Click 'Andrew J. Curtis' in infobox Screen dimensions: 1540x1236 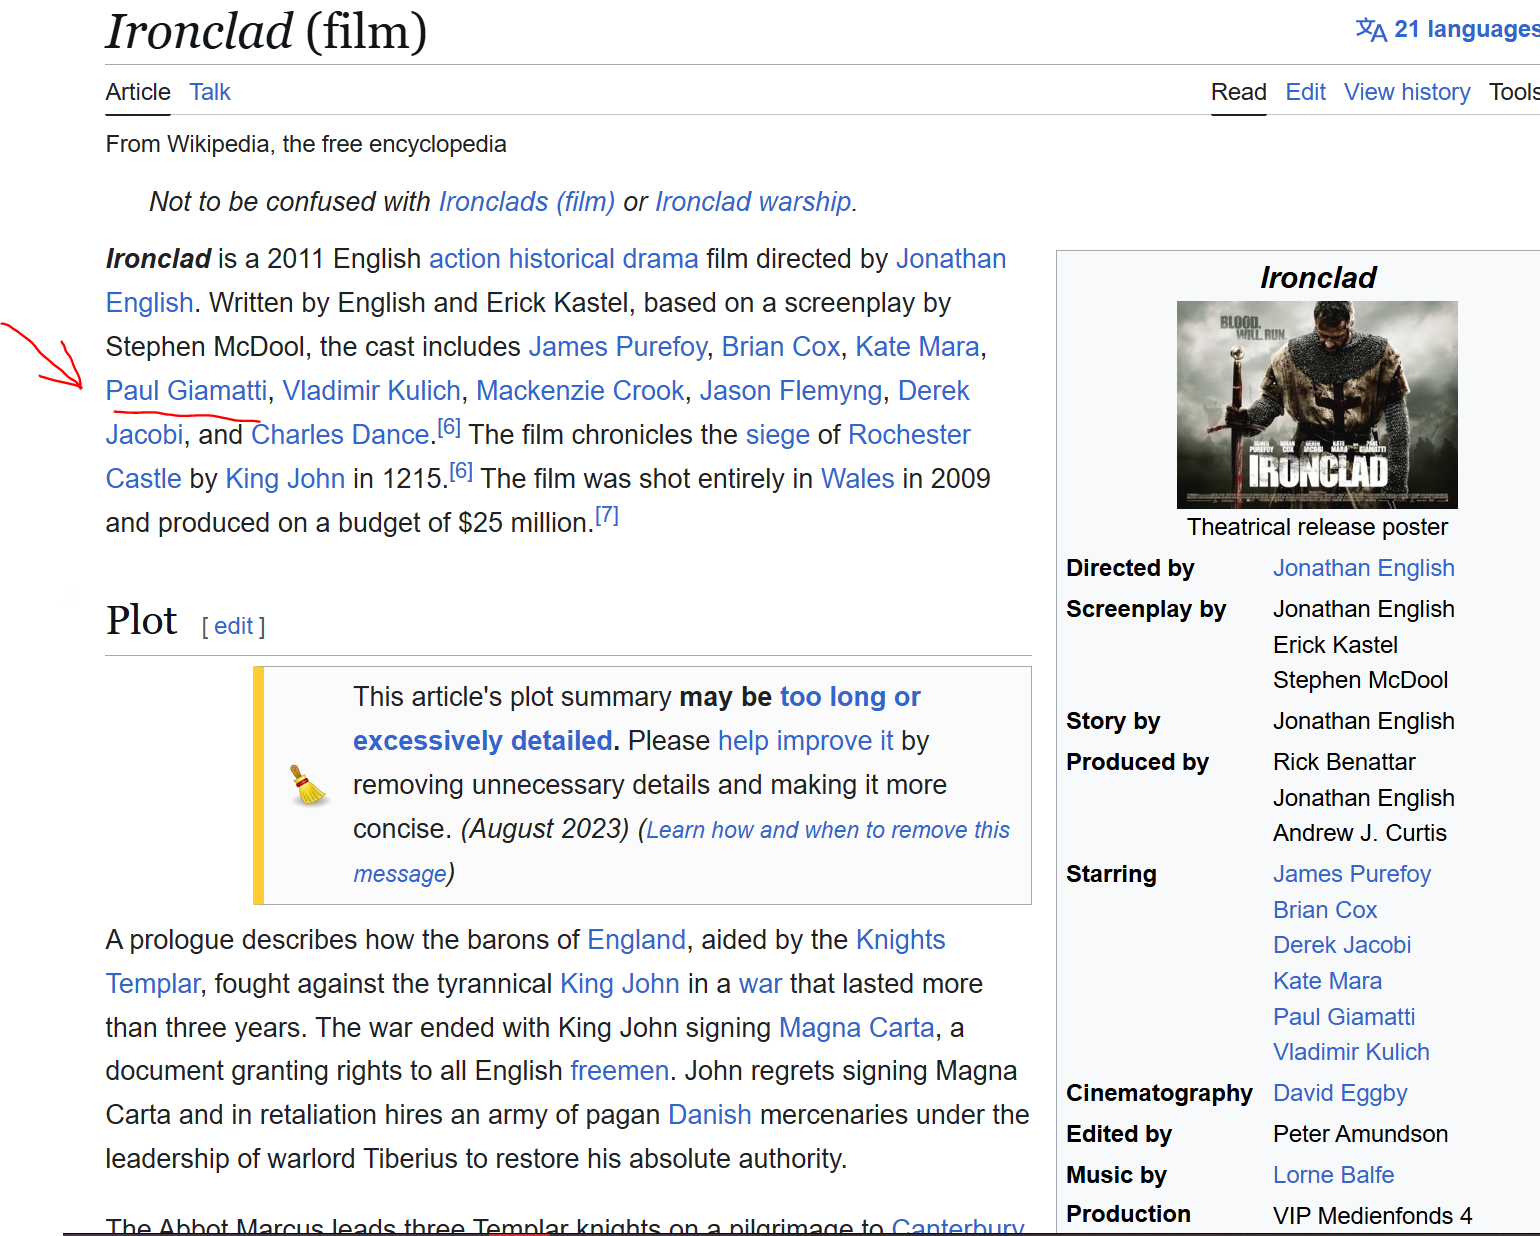click(x=1359, y=833)
